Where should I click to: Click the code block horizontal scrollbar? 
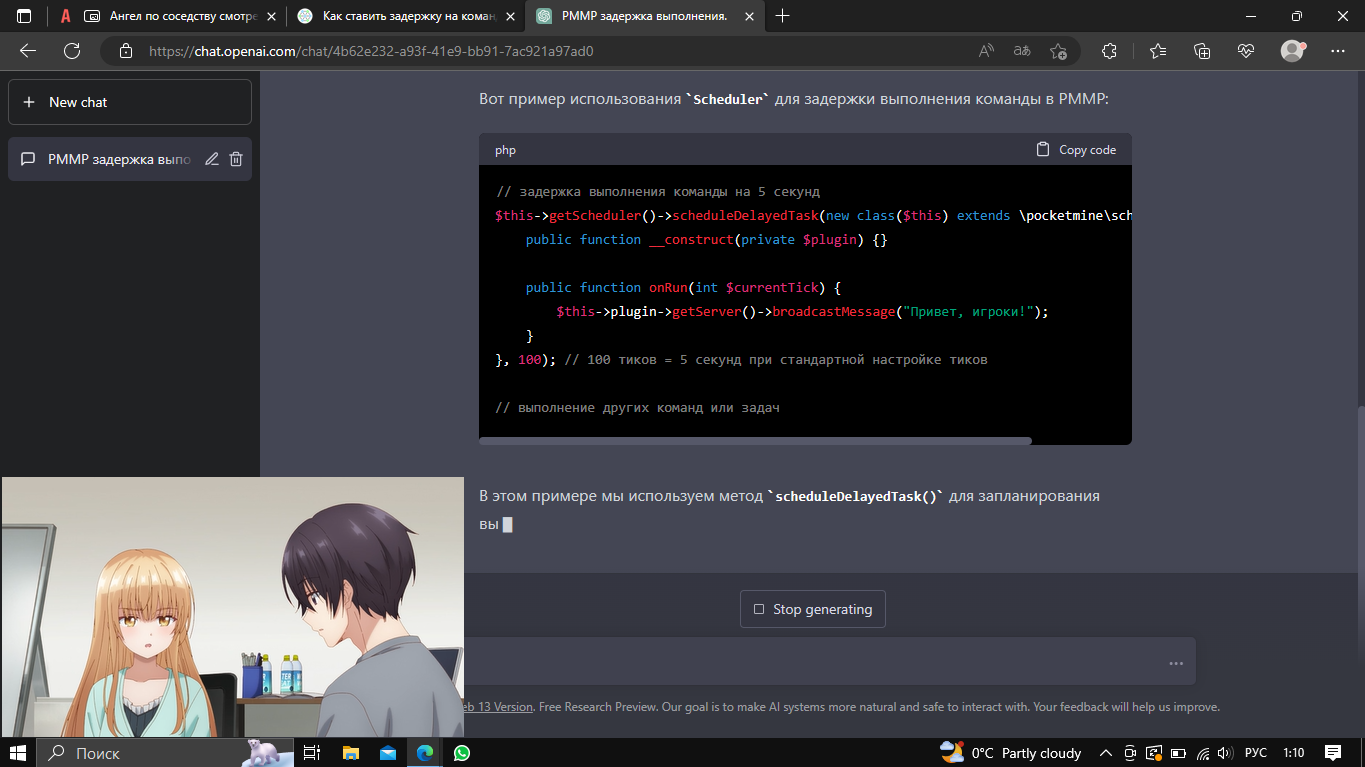point(755,440)
